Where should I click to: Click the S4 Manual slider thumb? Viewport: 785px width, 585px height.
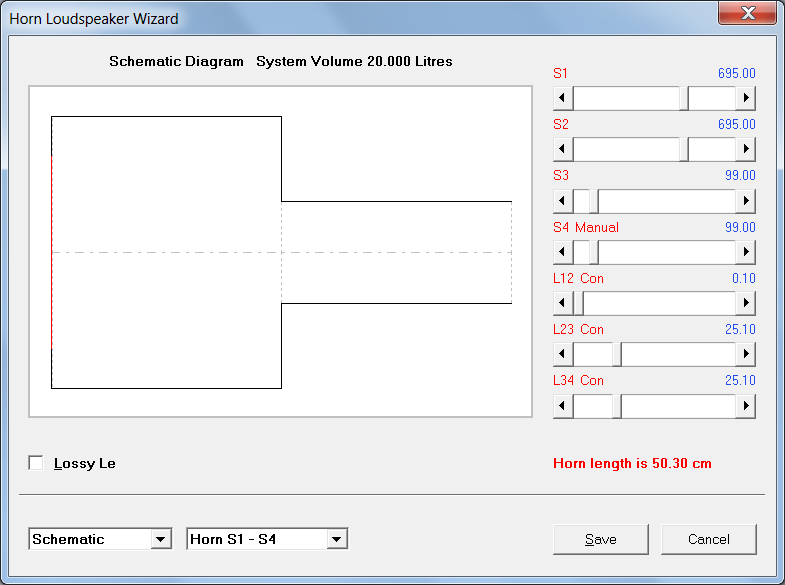594,252
